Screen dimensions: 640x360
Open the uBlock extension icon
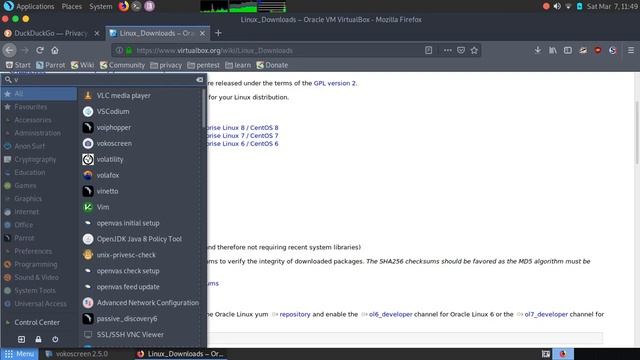(x=598, y=50)
